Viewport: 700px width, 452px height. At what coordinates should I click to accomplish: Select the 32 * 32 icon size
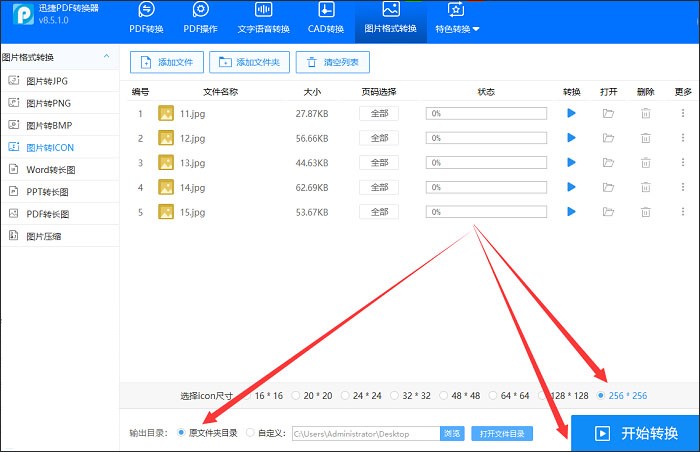[411, 396]
